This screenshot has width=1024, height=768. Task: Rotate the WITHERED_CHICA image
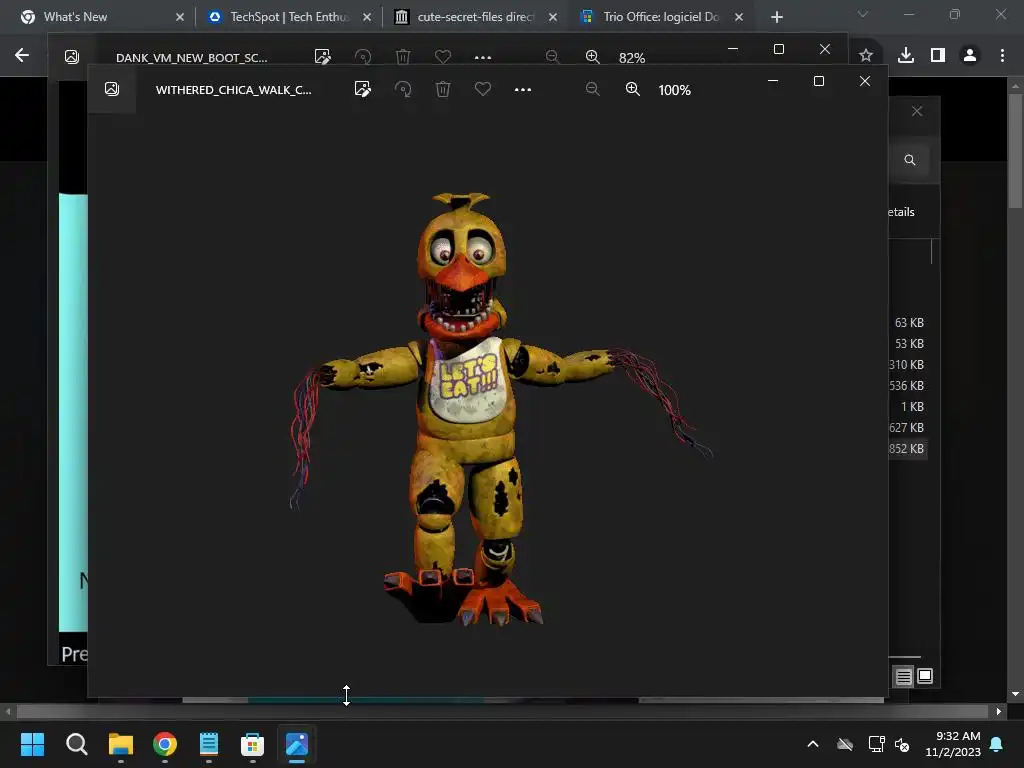(403, 89)
